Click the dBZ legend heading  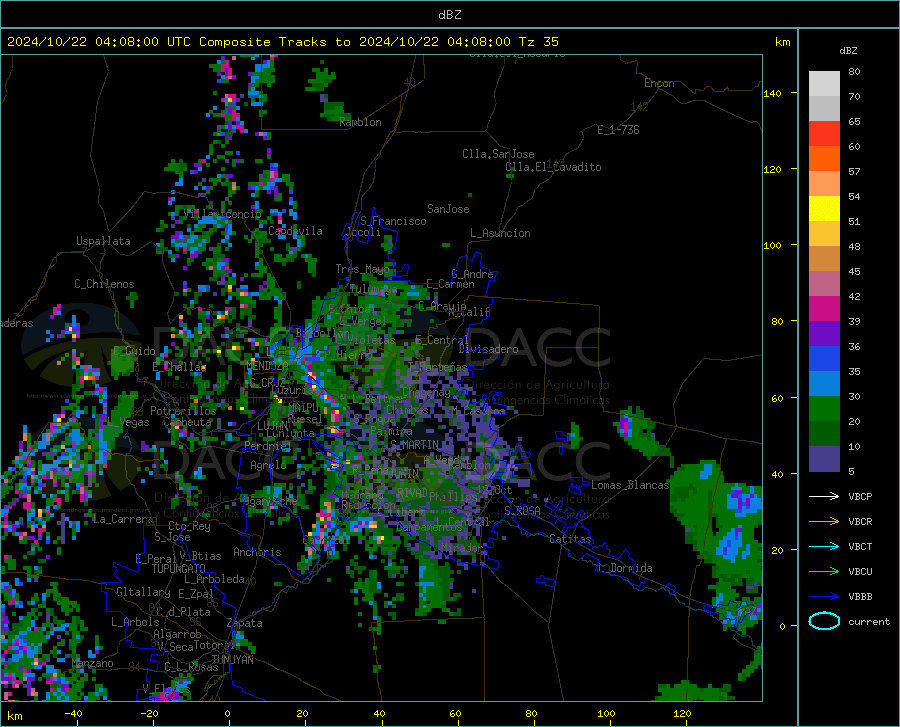[x=848, y=50]
